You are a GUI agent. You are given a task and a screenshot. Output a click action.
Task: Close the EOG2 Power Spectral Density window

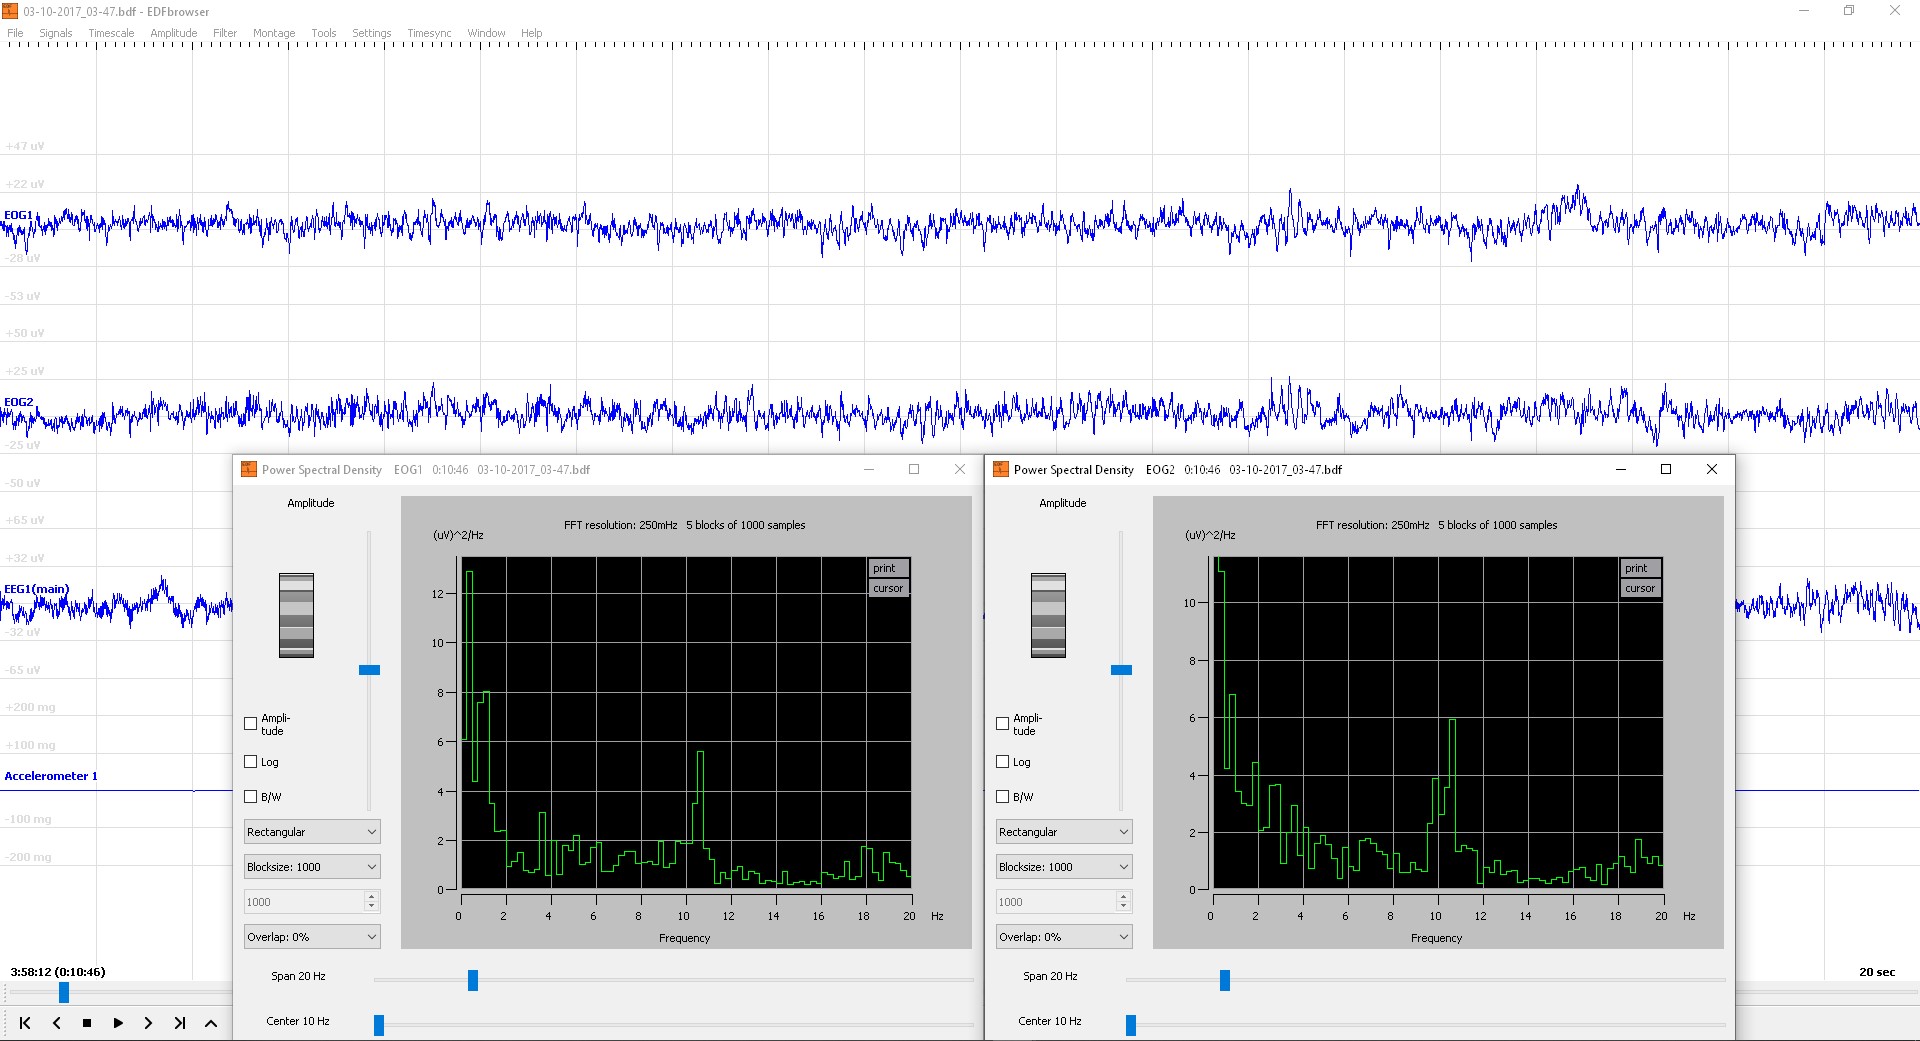click(1712, 469)
